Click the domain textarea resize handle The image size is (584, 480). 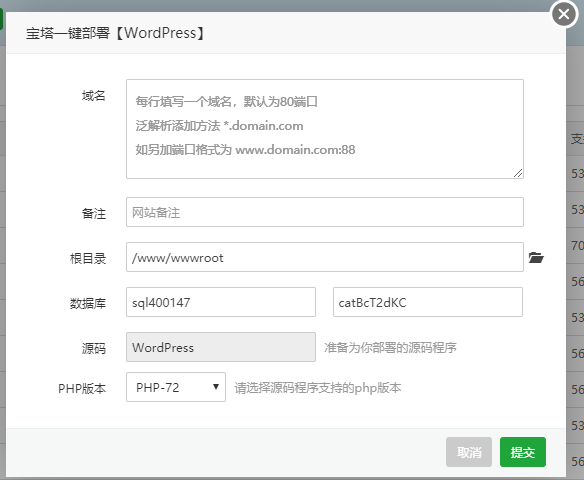pos(518,173)
